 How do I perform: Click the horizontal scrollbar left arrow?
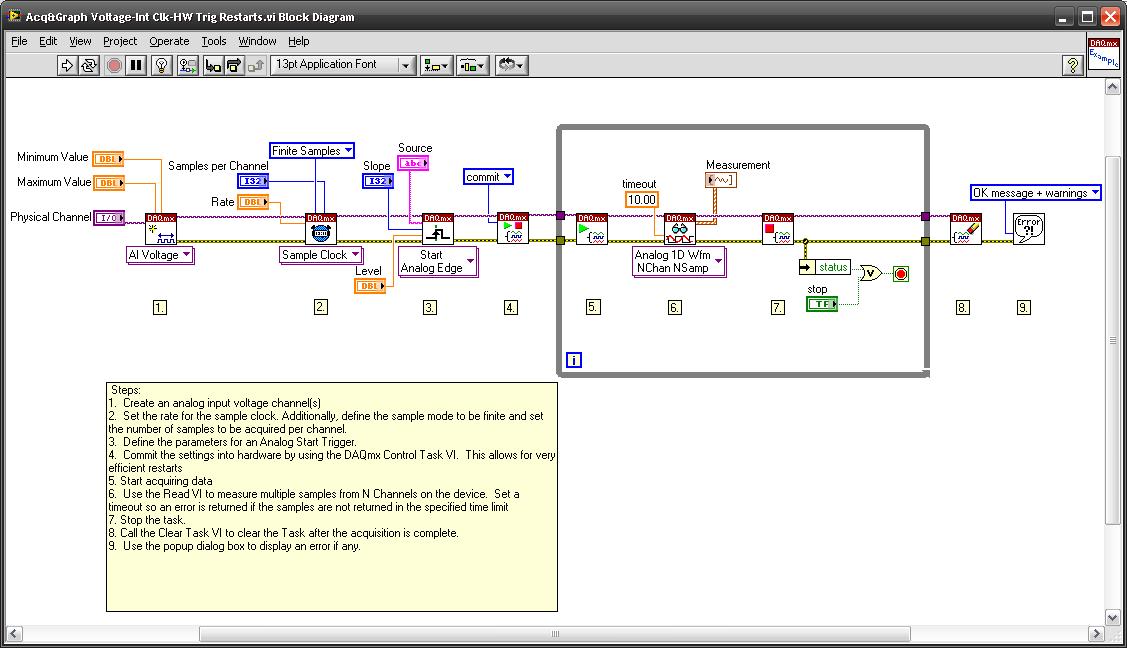pyautogui.click(x=14, y=634)
